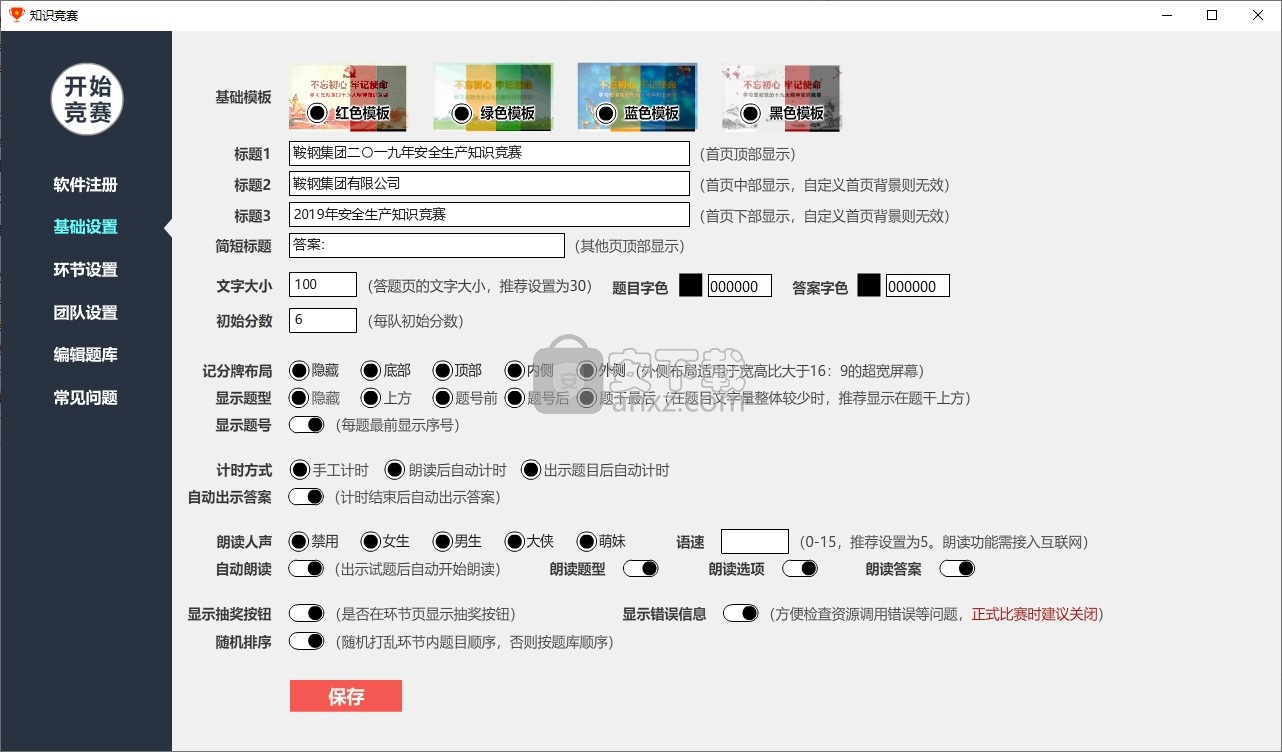Open 常见问题 in the sidebar

pyautogui.click(x=86, y=398)
